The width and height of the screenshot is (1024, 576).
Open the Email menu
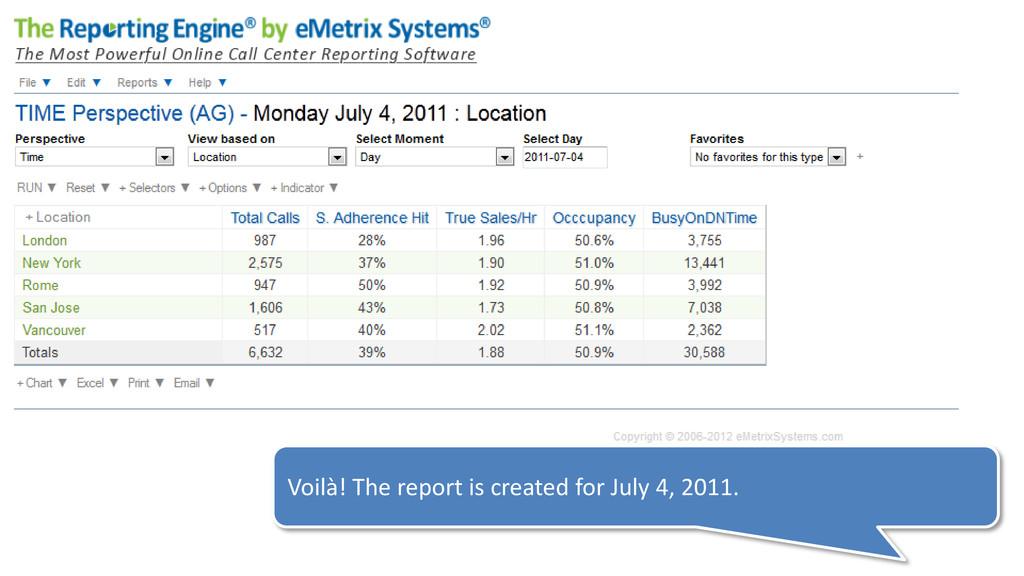(x=194, y=383)
